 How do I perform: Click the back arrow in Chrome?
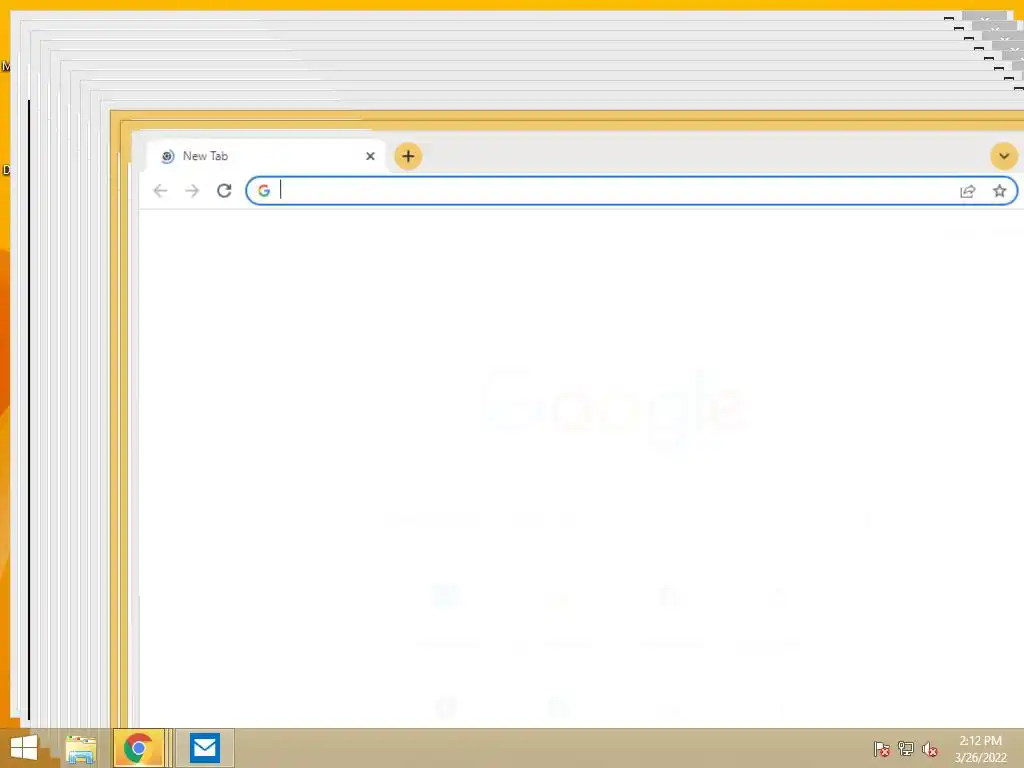pyautogui.click(x=160, y=191)
